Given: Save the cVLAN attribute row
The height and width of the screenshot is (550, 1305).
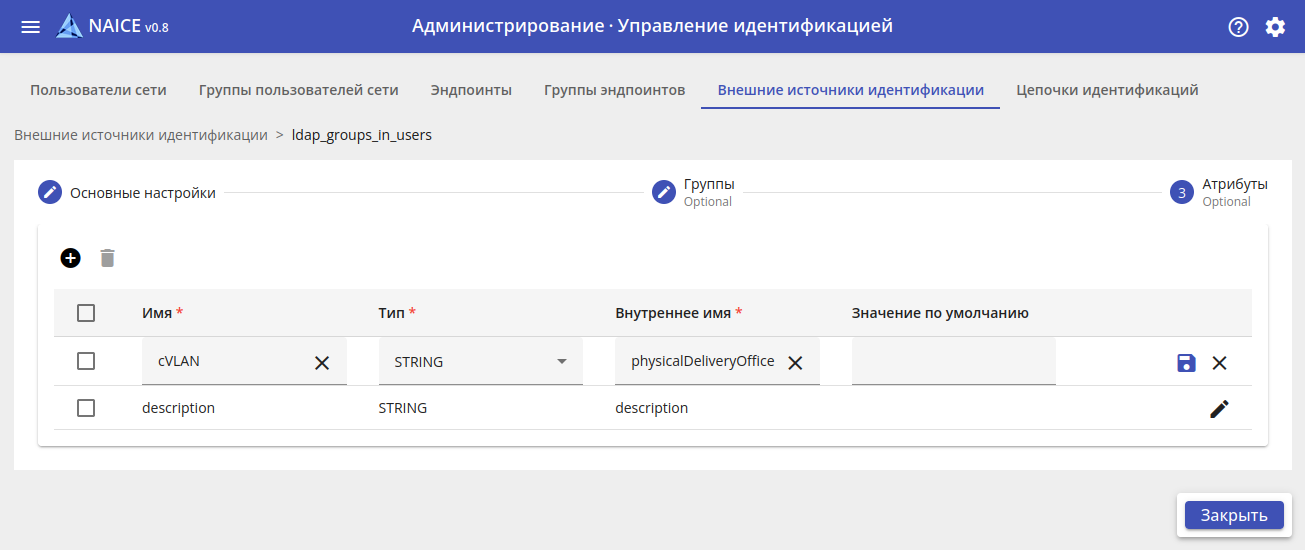Looking at the screenshot, I should (1186, 363).
